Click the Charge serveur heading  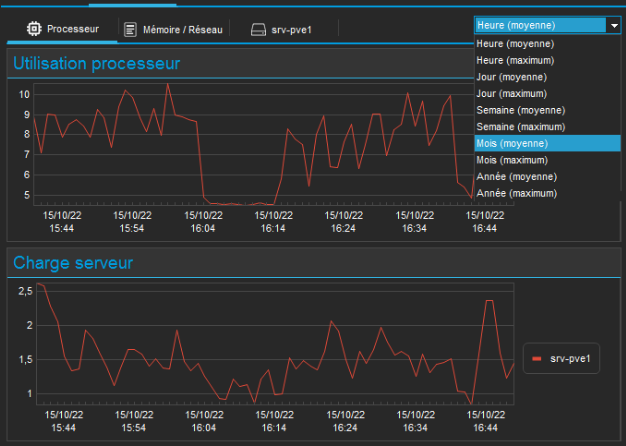coord(73,263)
